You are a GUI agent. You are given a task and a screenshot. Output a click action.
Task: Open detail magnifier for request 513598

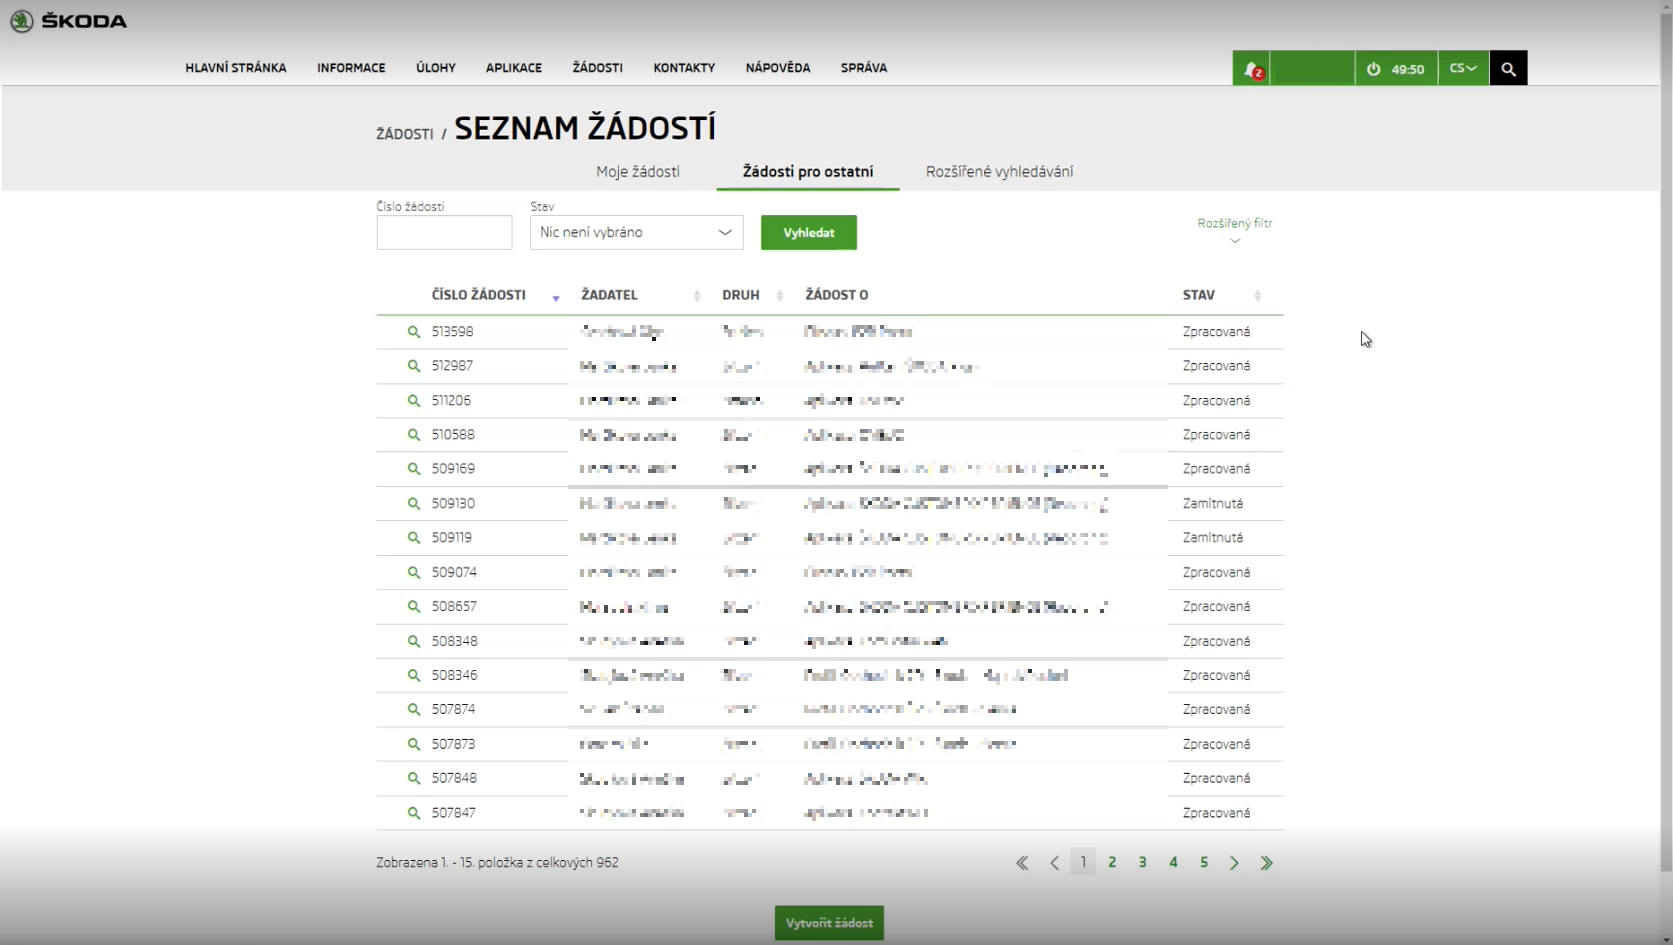413,332
